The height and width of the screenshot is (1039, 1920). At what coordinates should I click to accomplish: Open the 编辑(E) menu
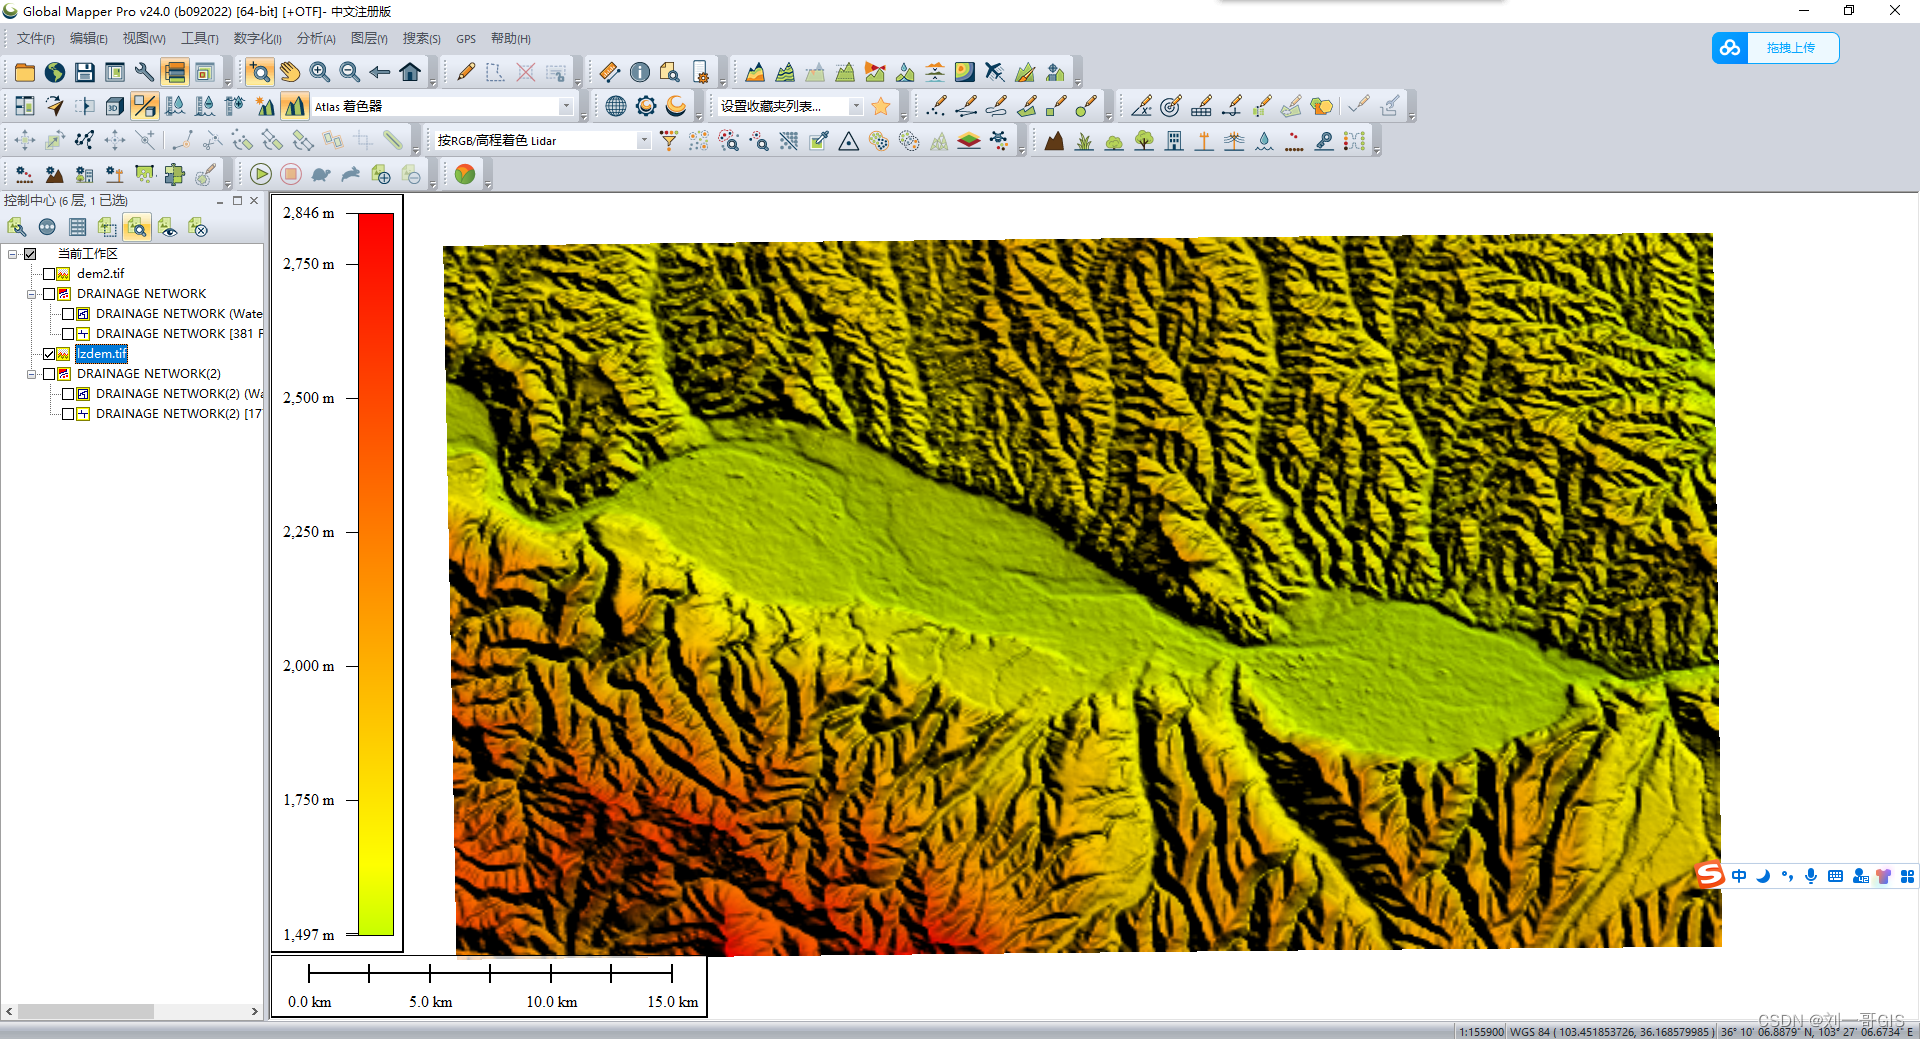(89, 38)
